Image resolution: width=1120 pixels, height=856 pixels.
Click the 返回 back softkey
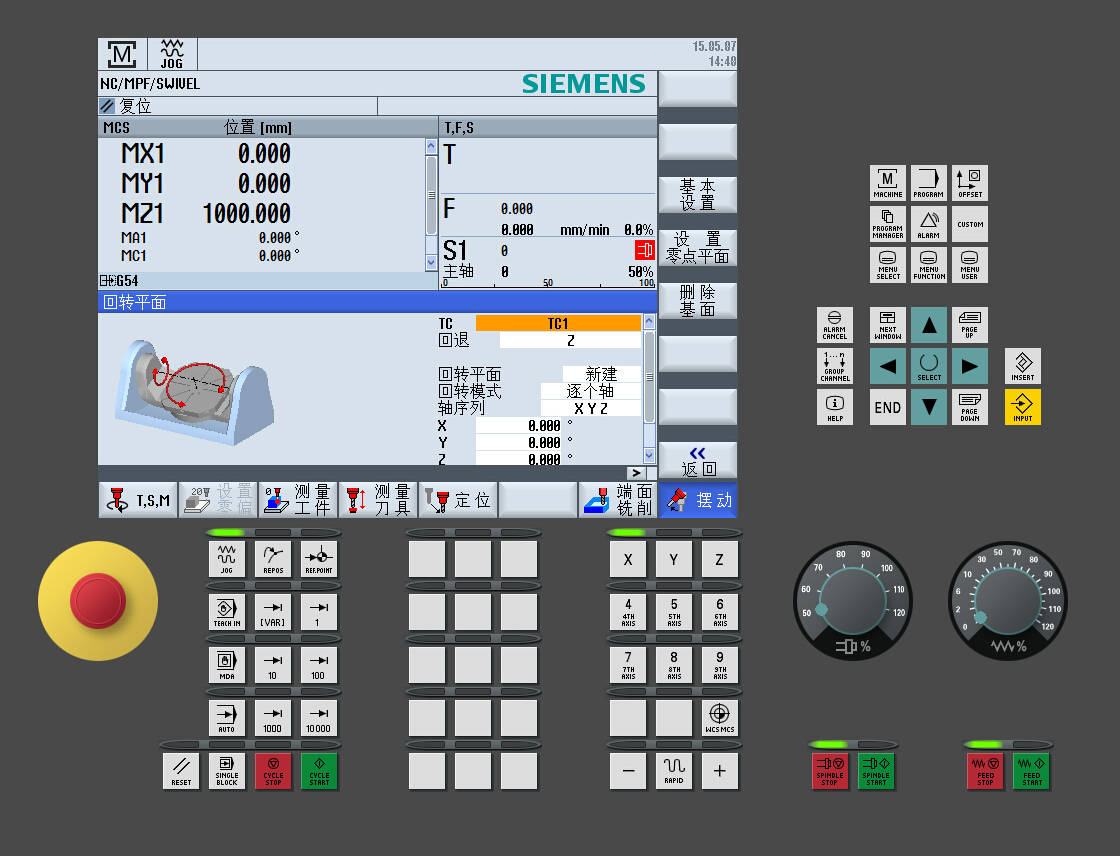click(x=697, y=460)
